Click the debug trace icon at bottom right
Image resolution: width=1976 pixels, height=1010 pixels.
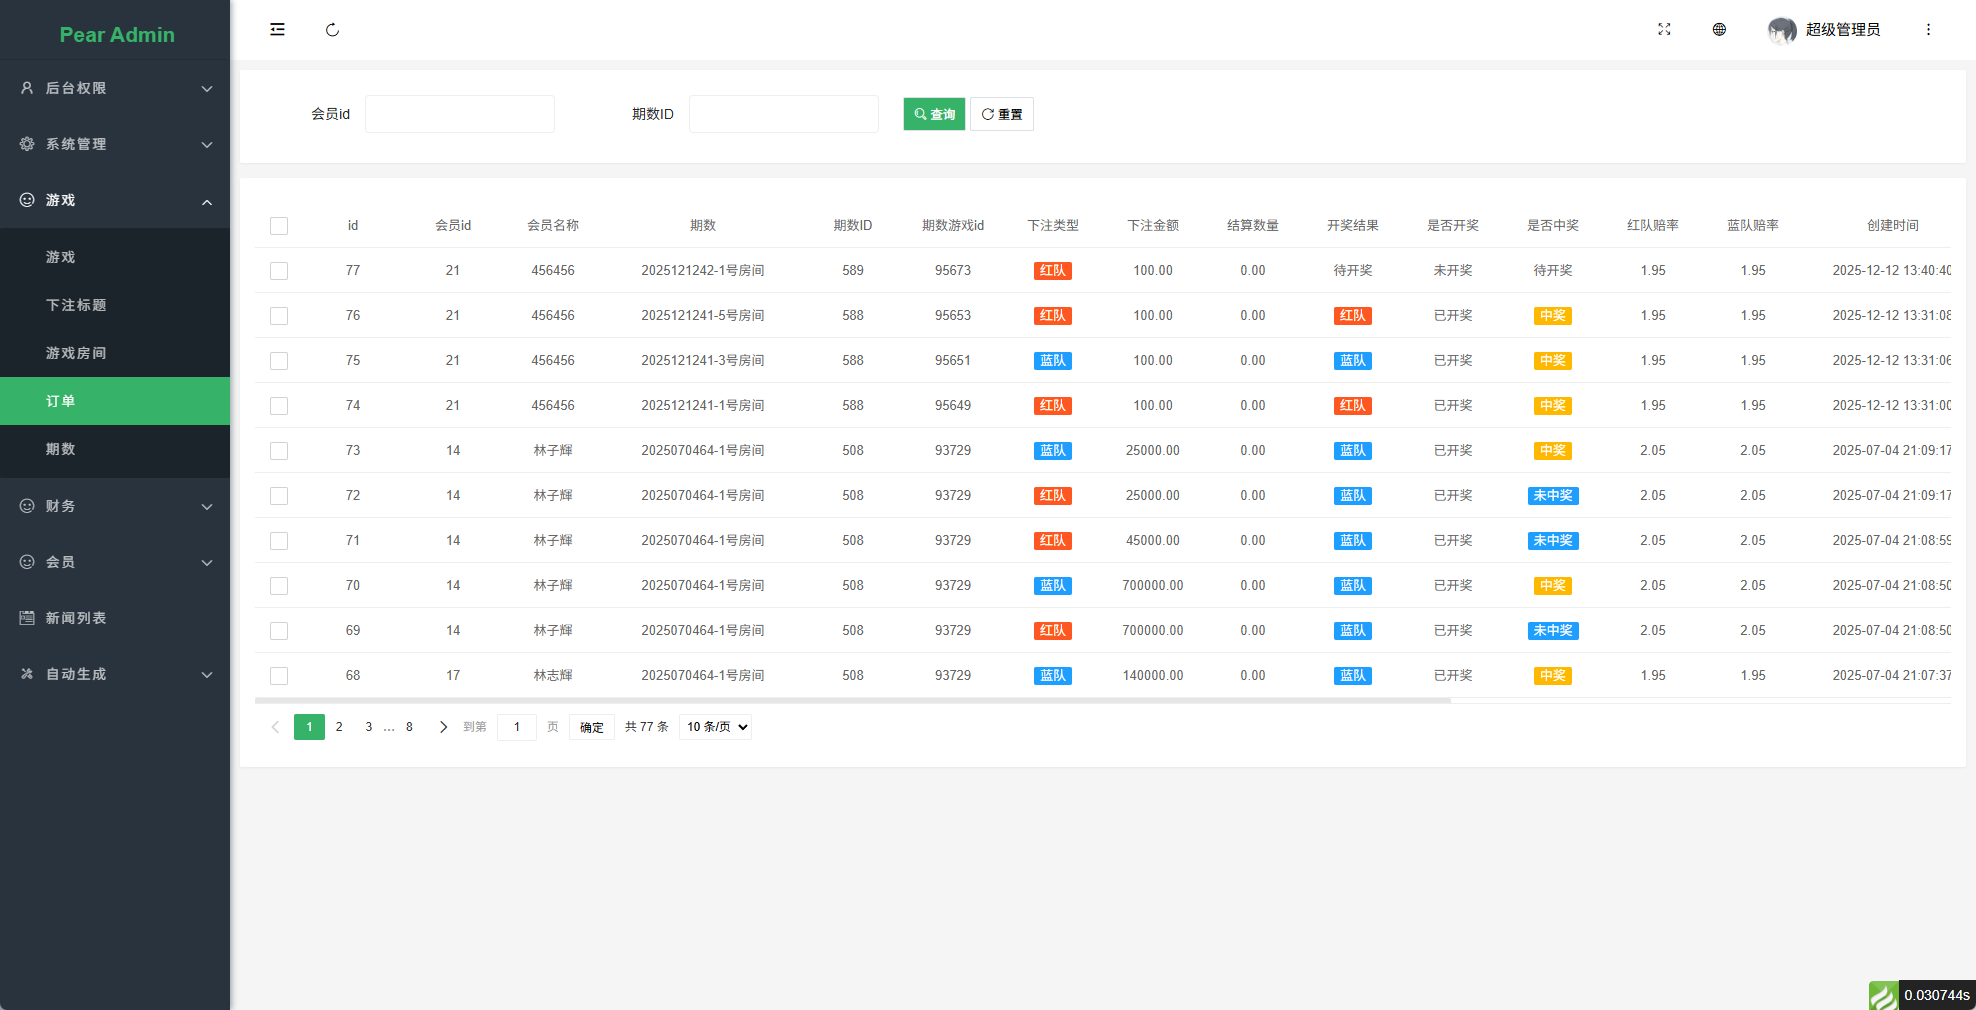1883,995
